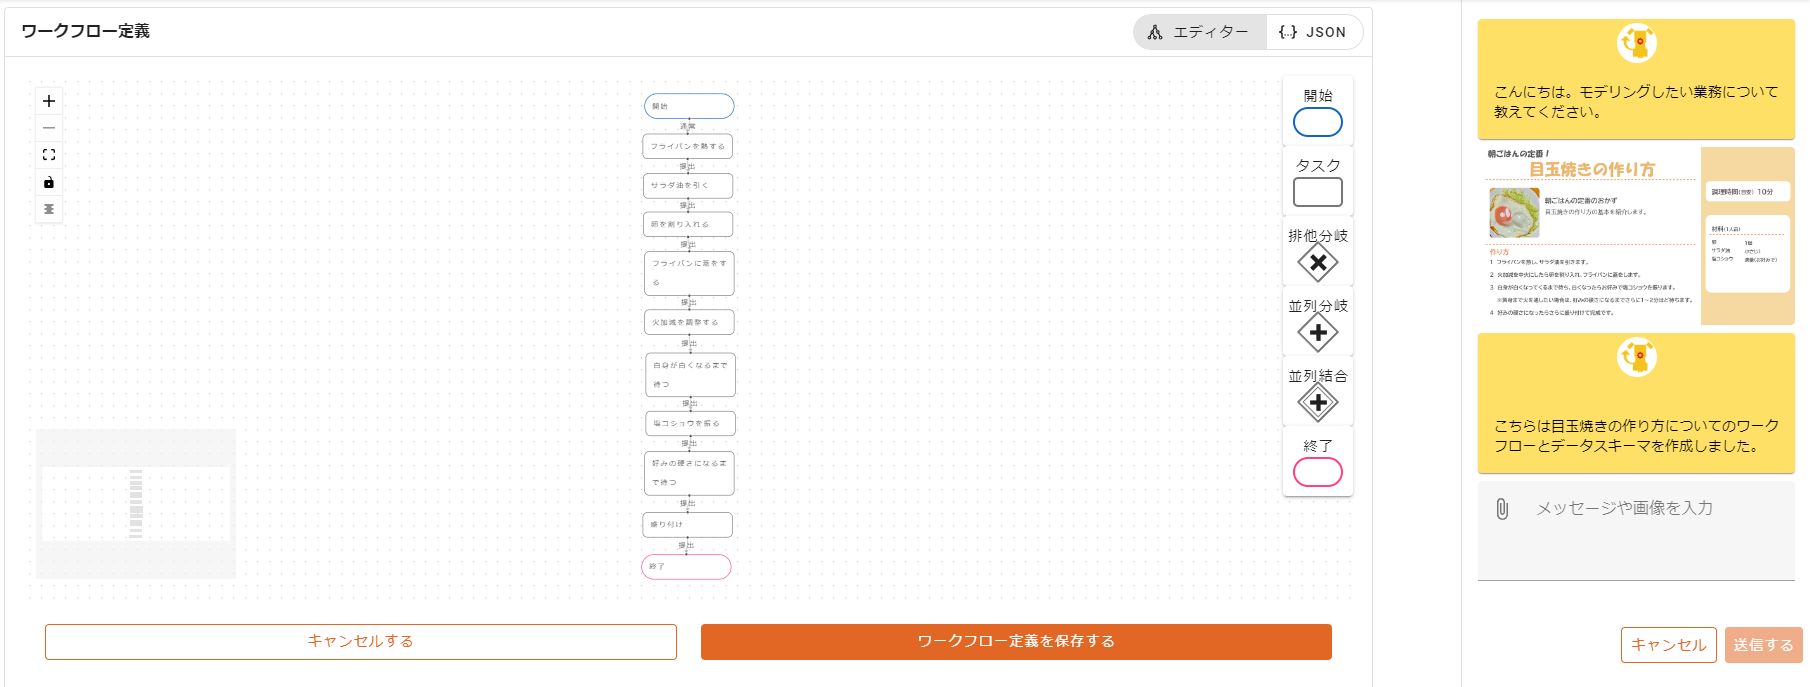The image size is (1810, 687).
Task: Select the タスク task node shape
Action: pyautogui.click(x=1317, y=192)
